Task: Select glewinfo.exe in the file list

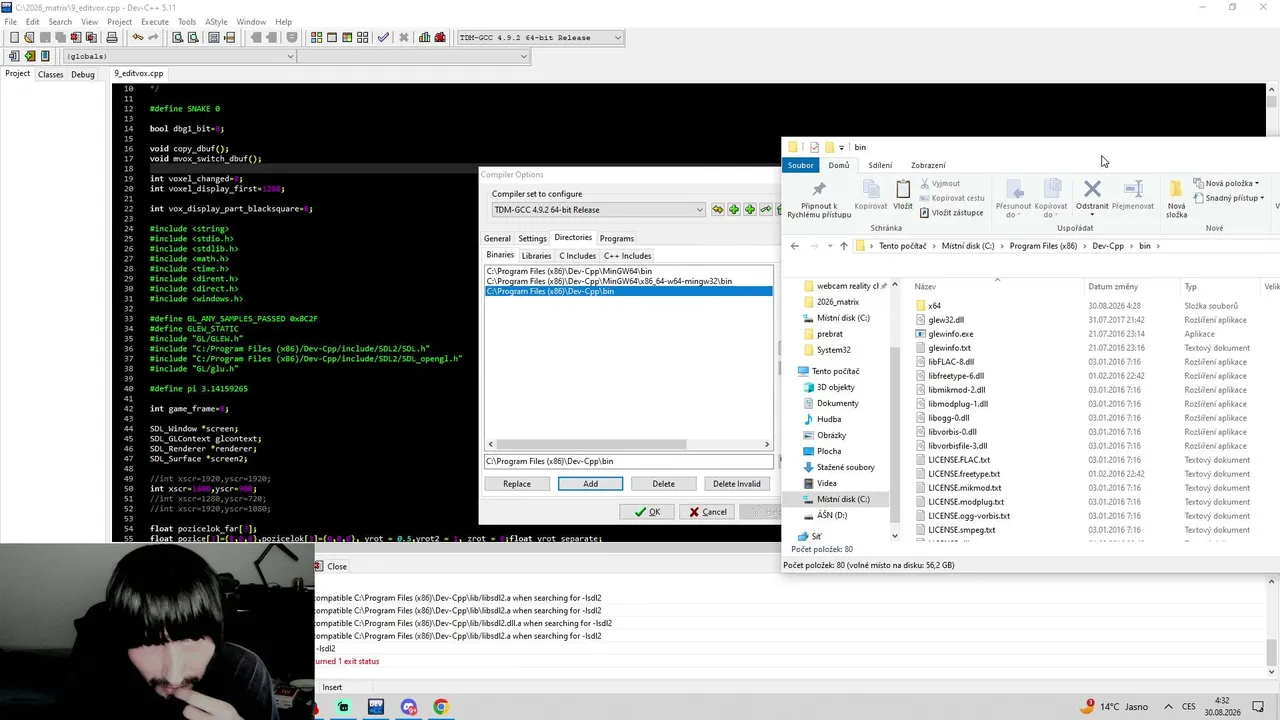Action: coord(950,334)
